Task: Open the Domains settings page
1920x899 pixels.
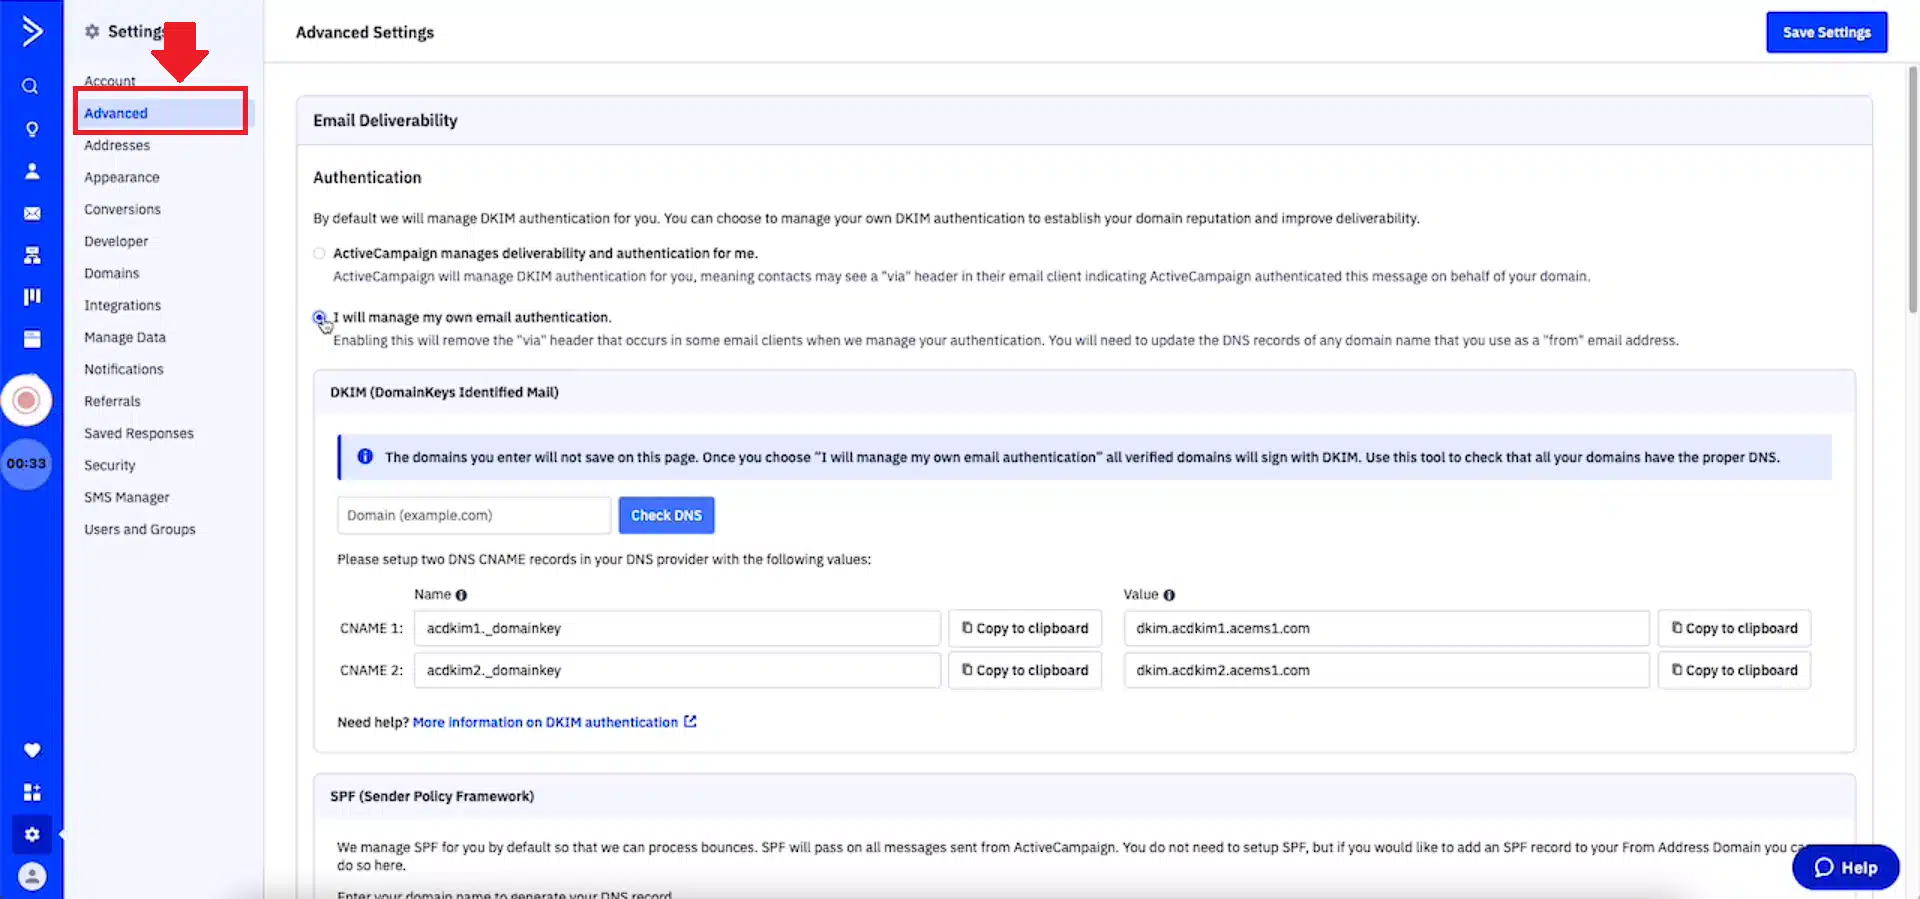Action: (112, 273)
